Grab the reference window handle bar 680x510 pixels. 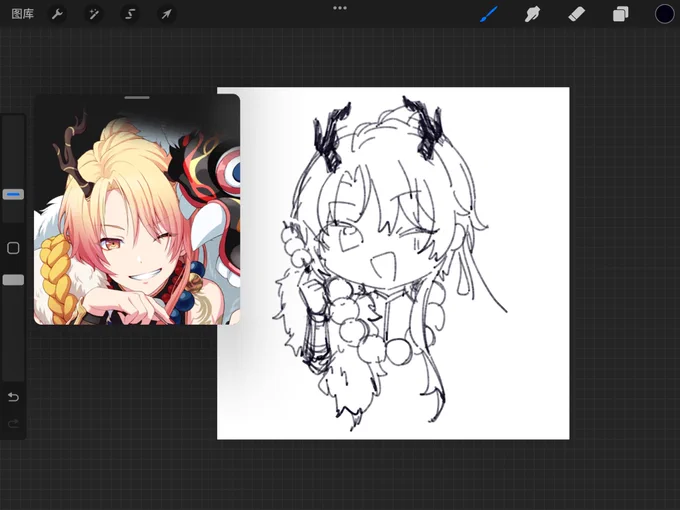[137, 98]
